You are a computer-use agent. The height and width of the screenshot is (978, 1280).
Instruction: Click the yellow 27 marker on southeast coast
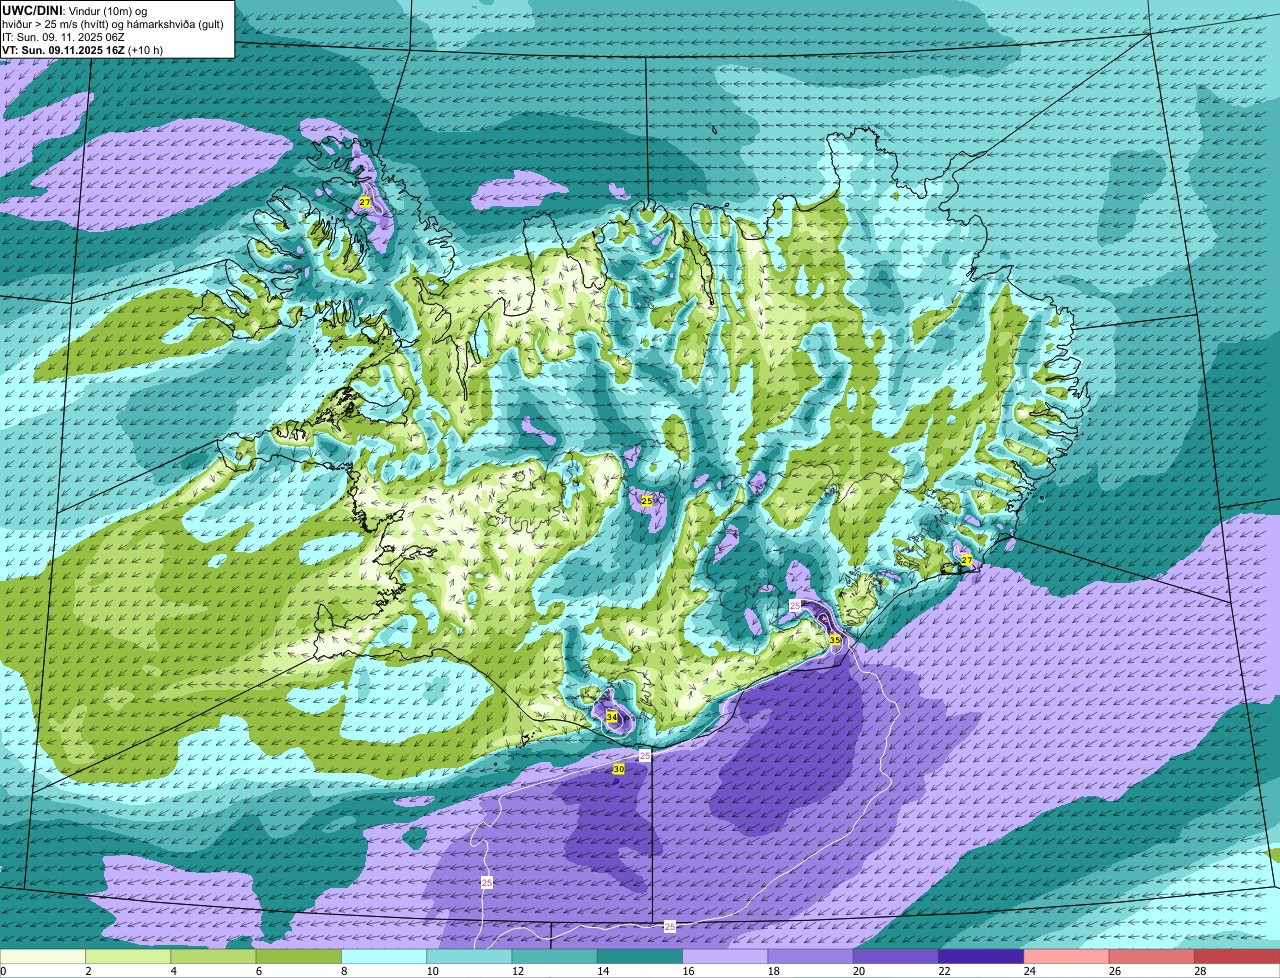[966, 560]
